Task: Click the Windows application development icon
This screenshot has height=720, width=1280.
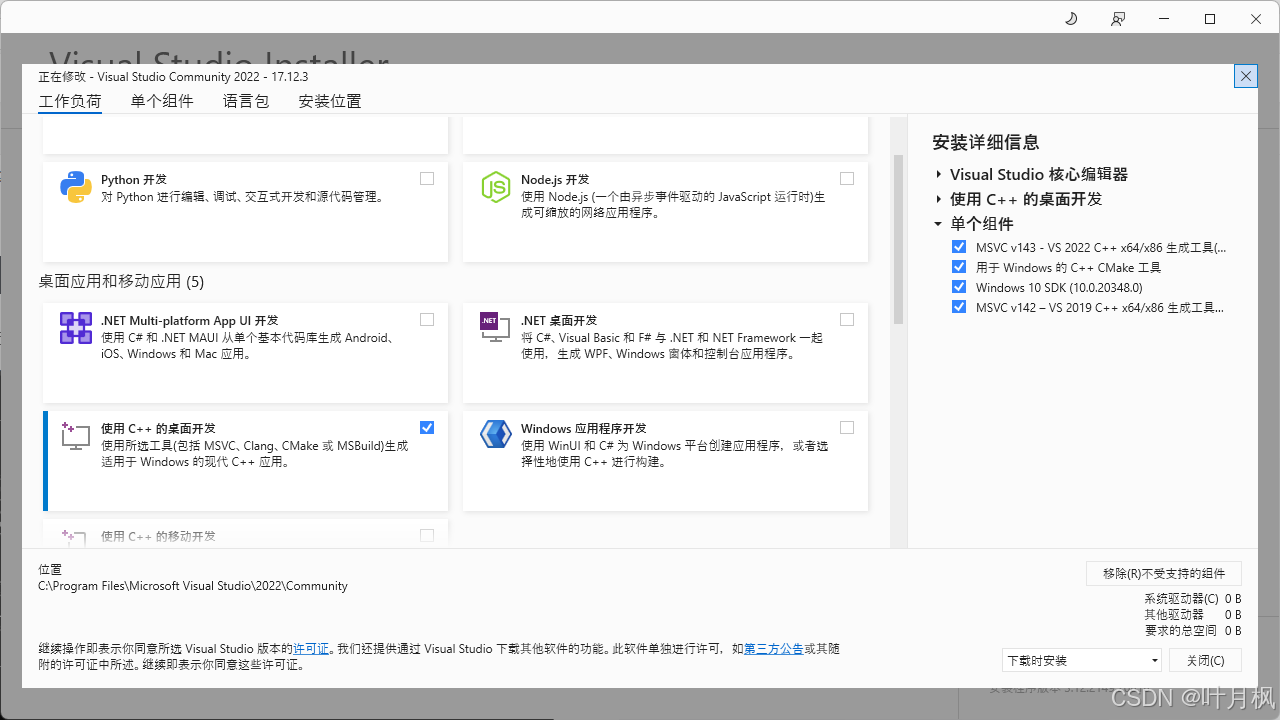Action: tap(496, 434)
